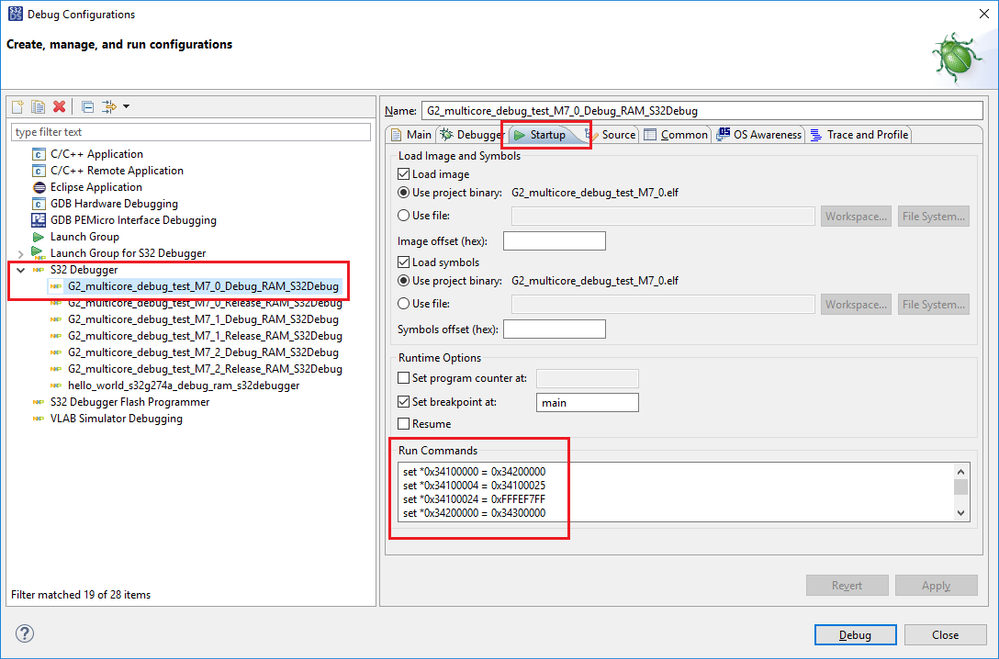The height and width of the screenshot is (659, 999).
Task: Delete selected launch configuration with red X
Action: (60, 107)
